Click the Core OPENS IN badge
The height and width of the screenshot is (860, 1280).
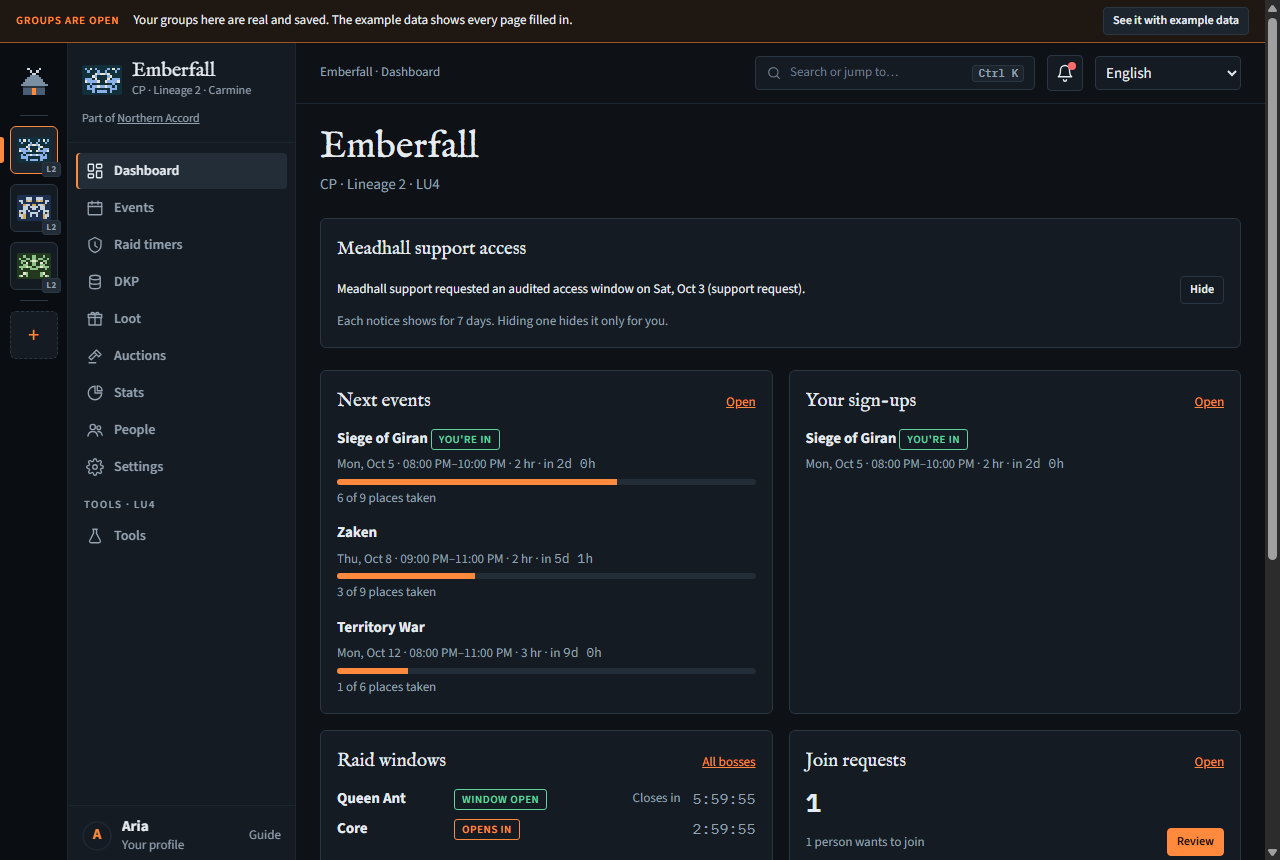click(x=487, y=830)
